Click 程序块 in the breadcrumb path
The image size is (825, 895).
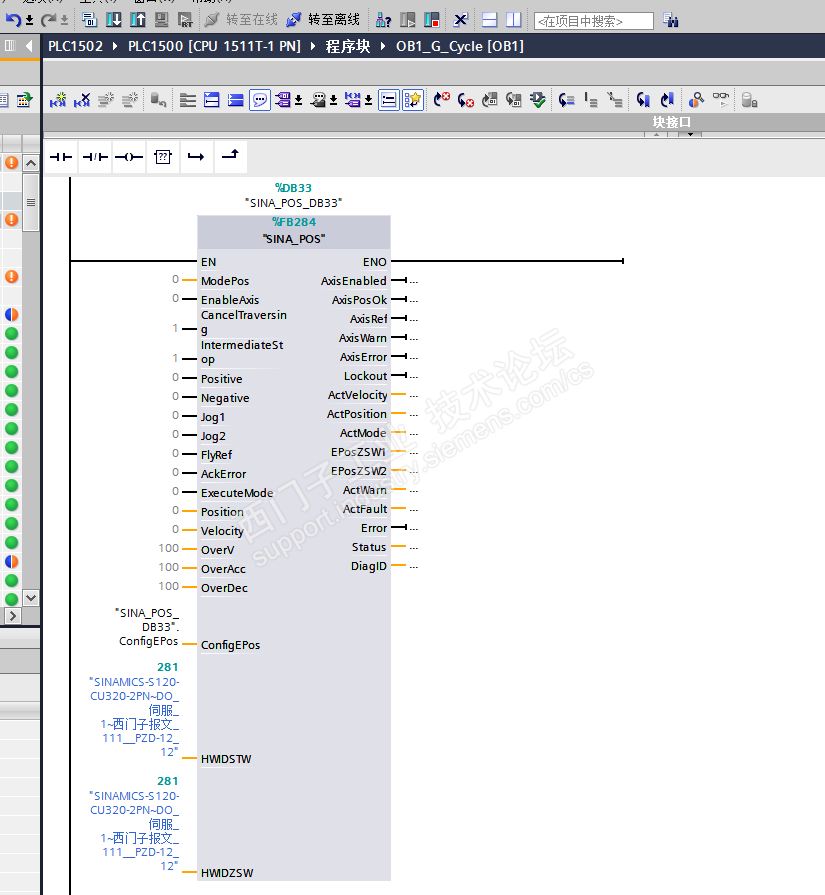[346, 46]
